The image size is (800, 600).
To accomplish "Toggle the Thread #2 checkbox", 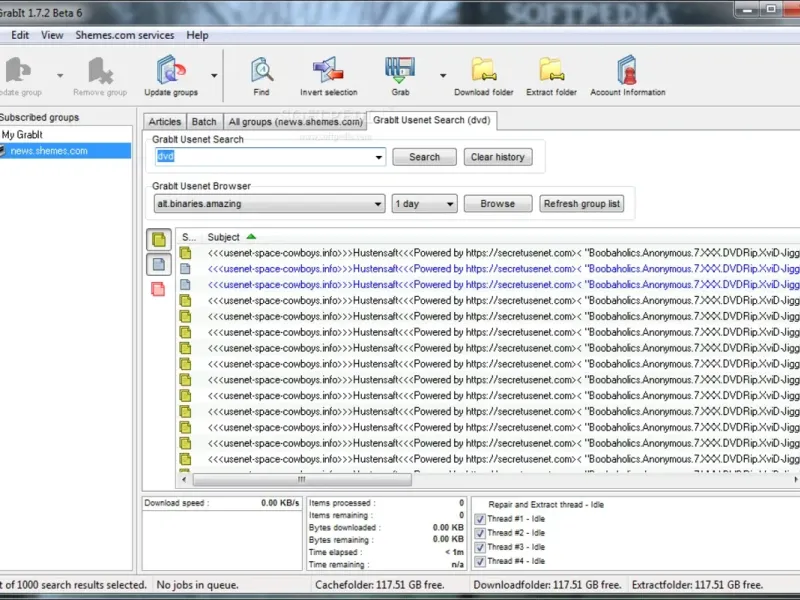I will pyautogui.click(x=480, y=533).
